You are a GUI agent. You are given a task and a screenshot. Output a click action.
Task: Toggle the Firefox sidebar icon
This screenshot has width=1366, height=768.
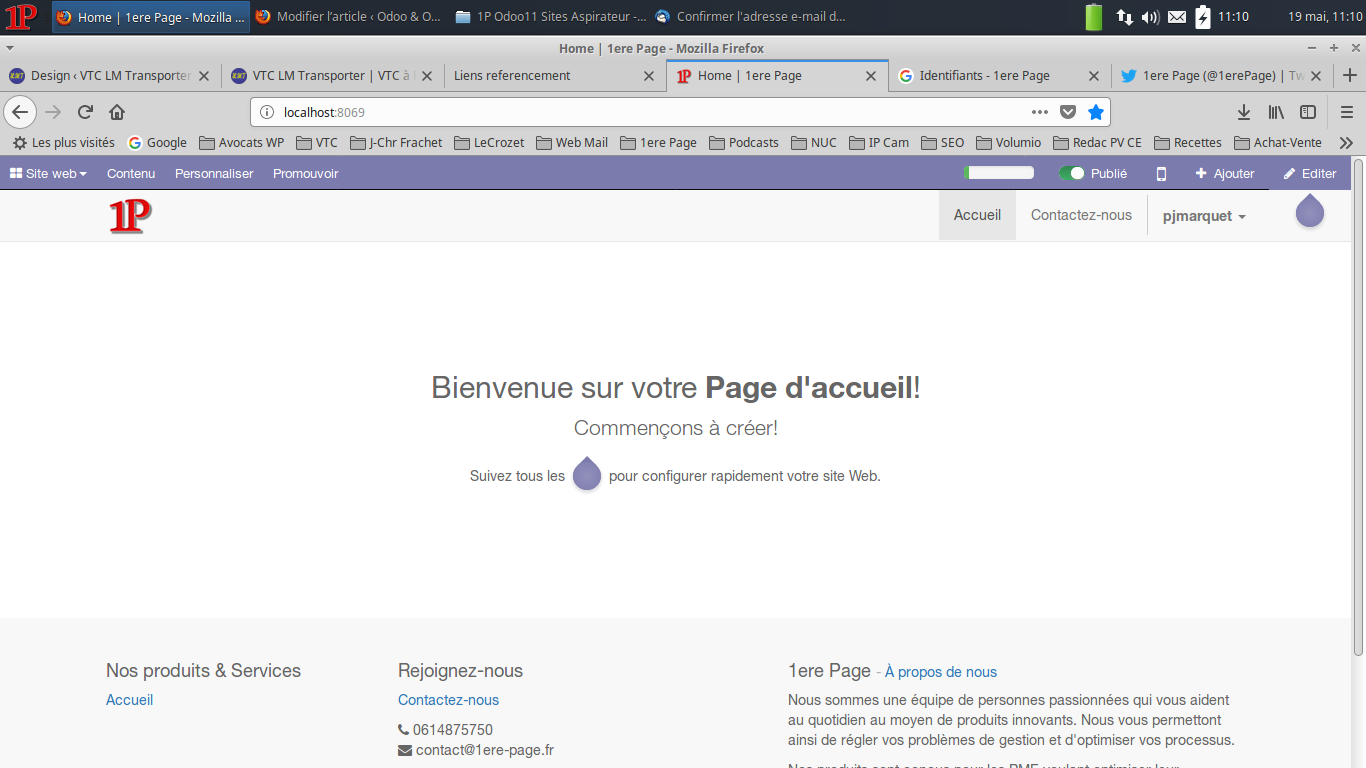point(1308,112)
